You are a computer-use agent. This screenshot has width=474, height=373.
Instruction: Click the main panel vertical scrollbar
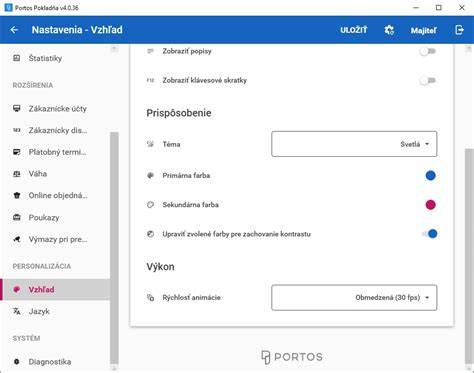[x=469, y=256]
